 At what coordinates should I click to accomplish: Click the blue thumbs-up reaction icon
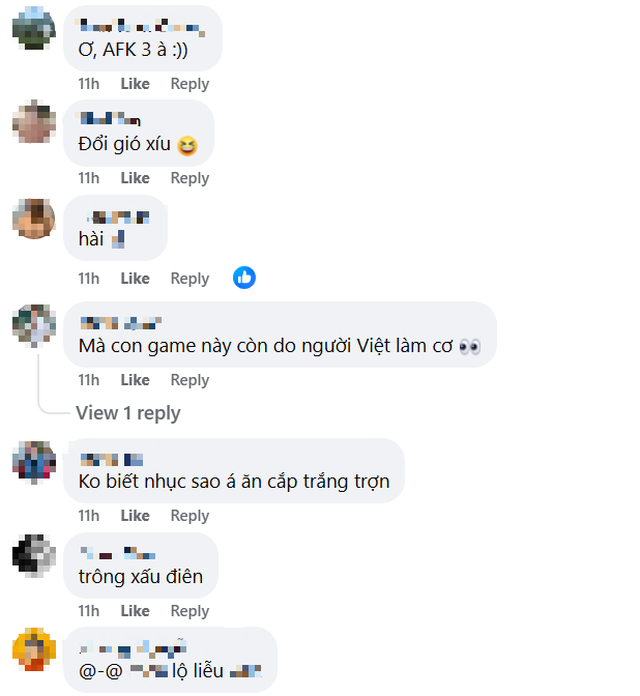tap(245, 277)
